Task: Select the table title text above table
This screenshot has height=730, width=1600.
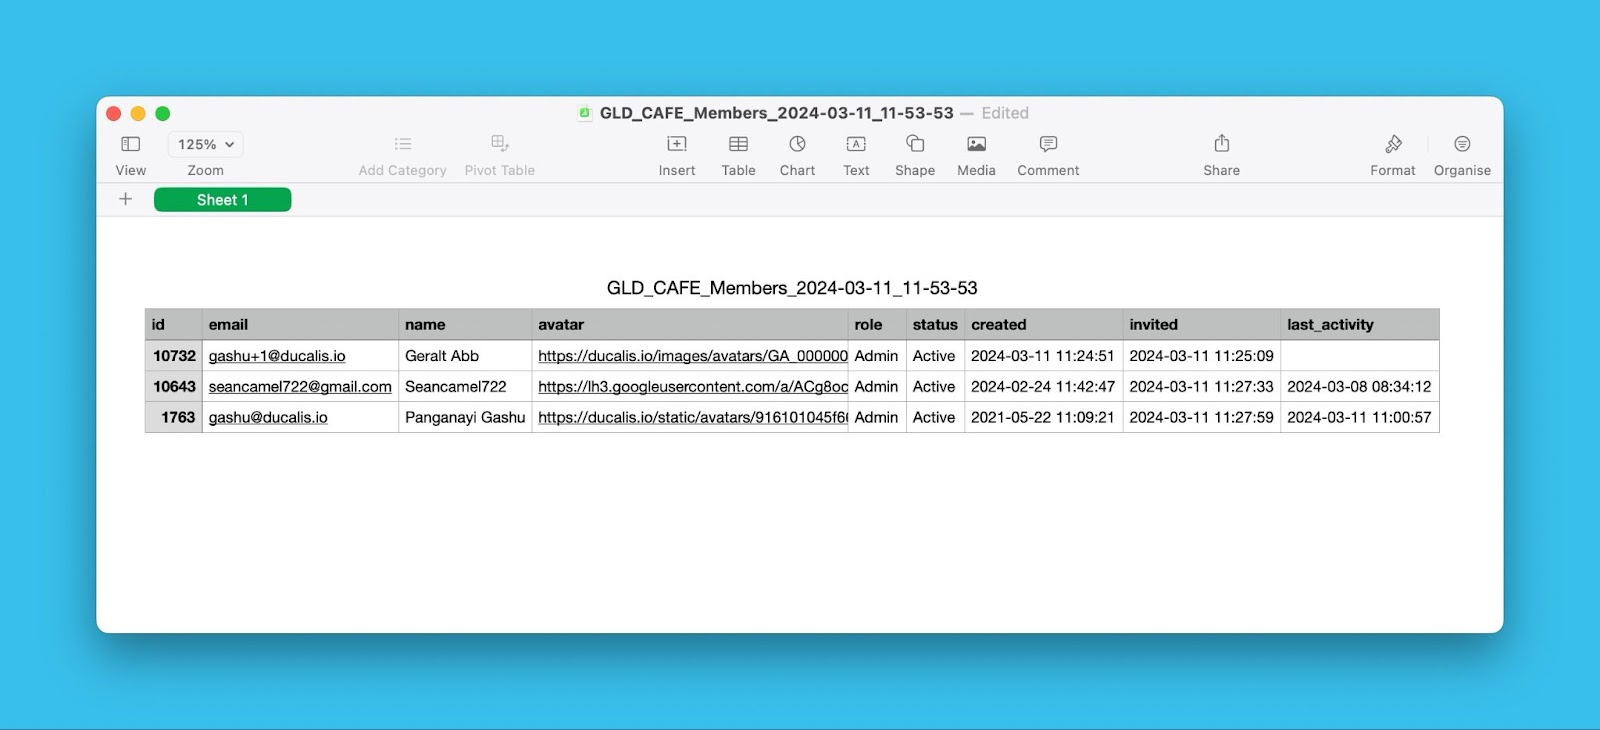Action: click(792, 288)
